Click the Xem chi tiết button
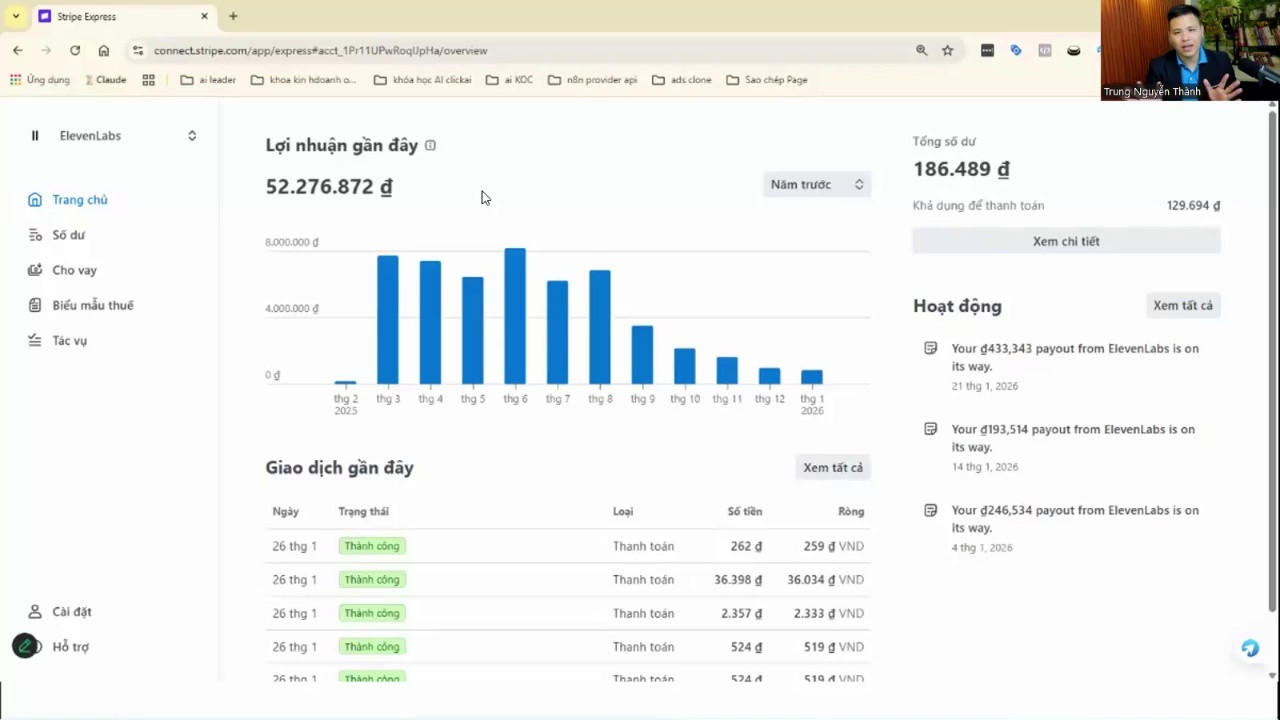The width and height of the screenshot is (1280, 720). click(x=1066, y=241)
